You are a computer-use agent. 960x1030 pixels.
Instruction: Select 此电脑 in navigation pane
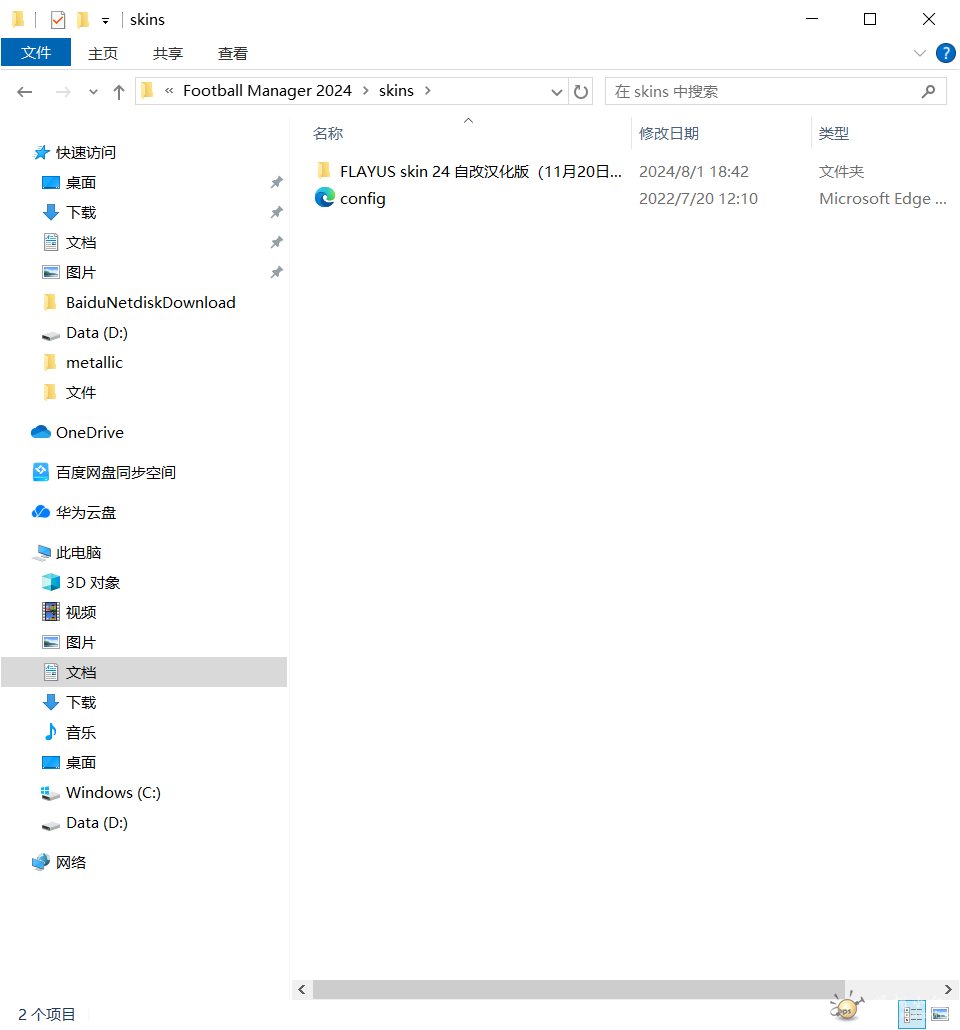click(78, 552)
